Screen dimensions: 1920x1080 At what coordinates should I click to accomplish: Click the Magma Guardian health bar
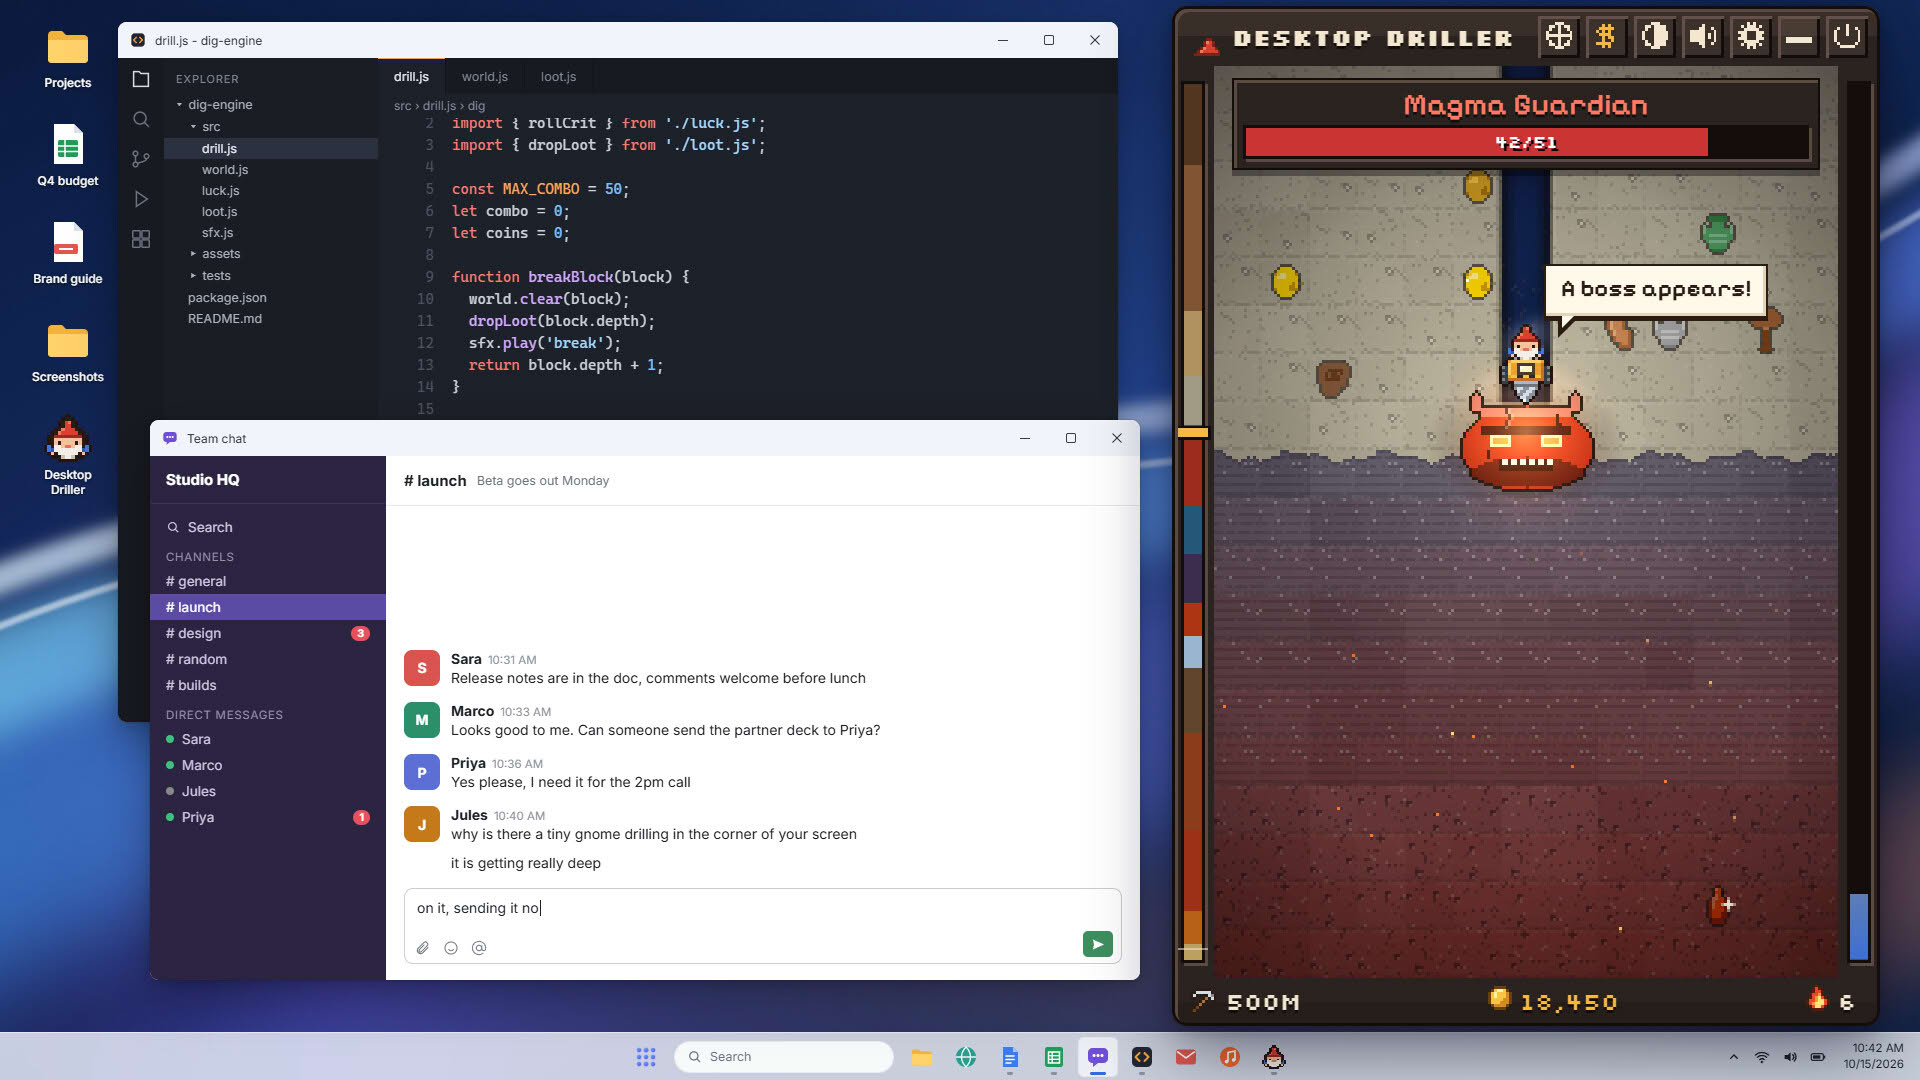[x=1526, y=143]
